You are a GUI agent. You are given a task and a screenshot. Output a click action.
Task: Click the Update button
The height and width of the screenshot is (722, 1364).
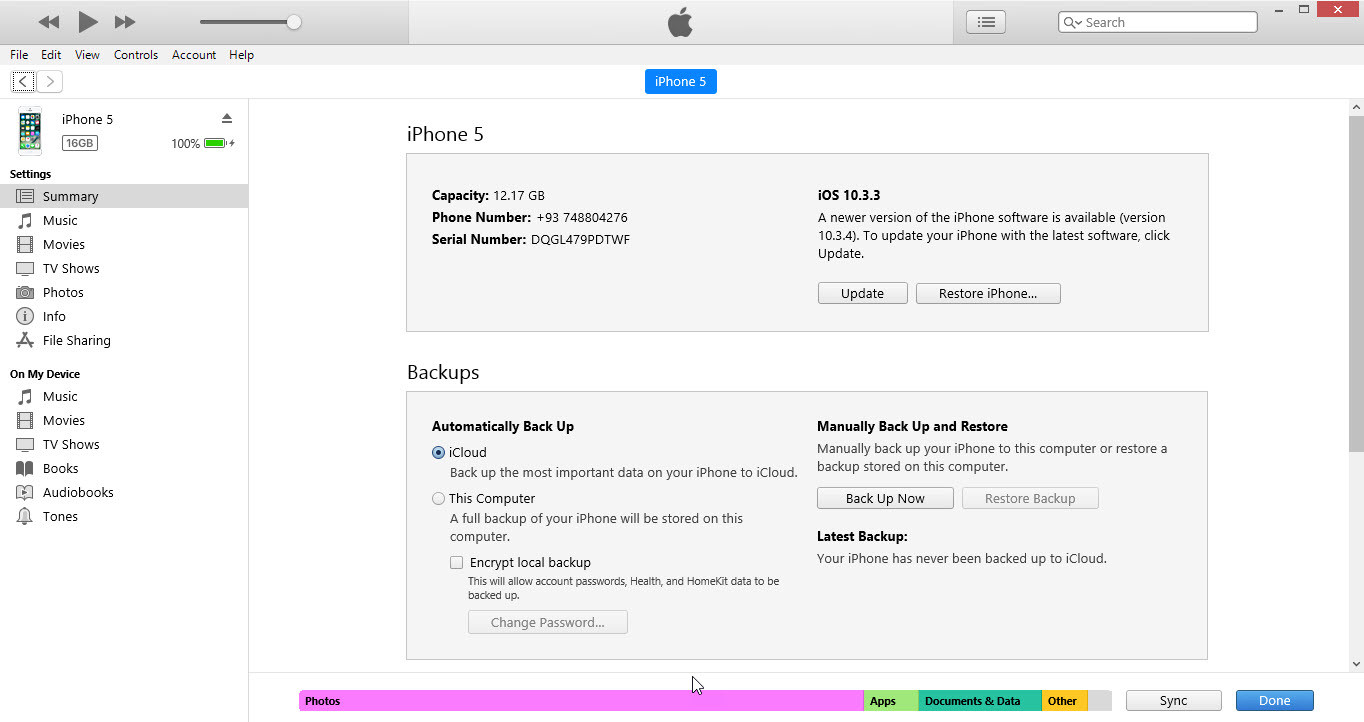pyautogui.click(x=862, y=293)
